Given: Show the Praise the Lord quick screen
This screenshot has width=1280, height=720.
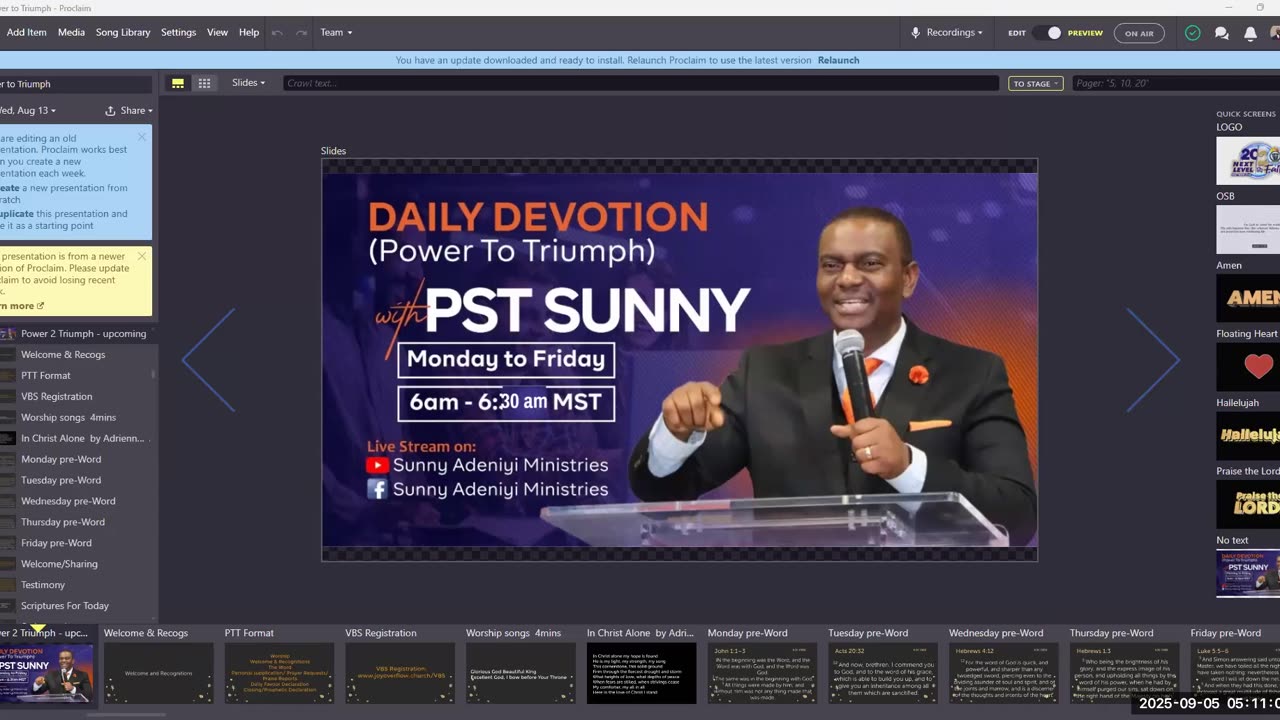Looking at the screenshot, I should pyautogui.click(x=1248, y=504).
